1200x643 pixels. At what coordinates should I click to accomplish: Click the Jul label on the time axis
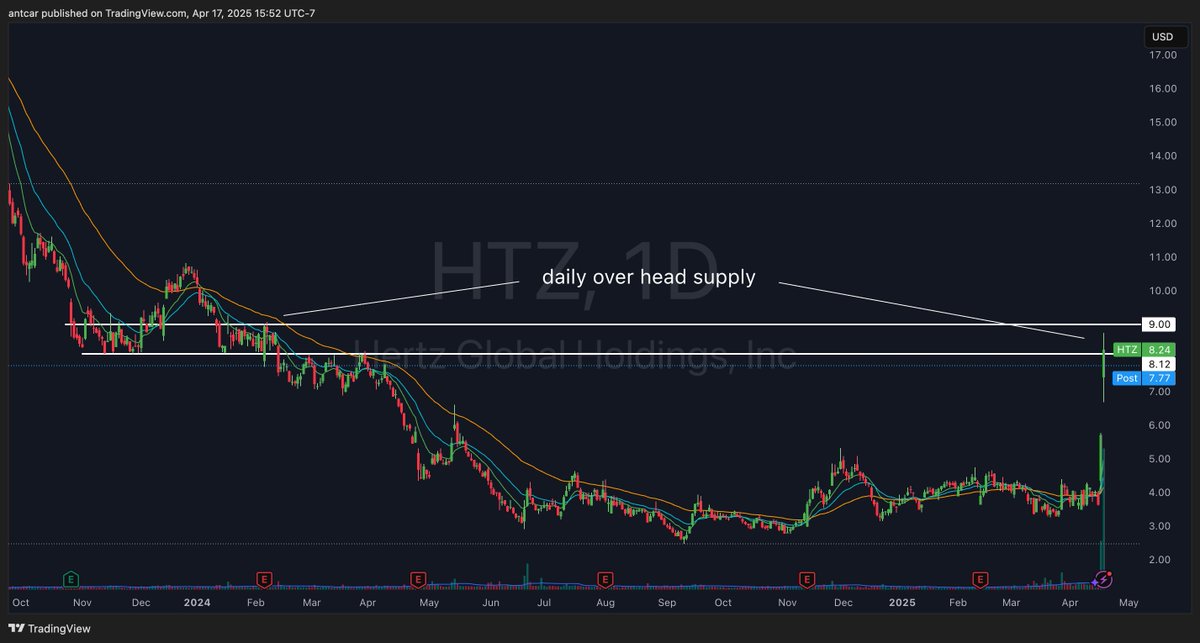(x=545, y=603)
